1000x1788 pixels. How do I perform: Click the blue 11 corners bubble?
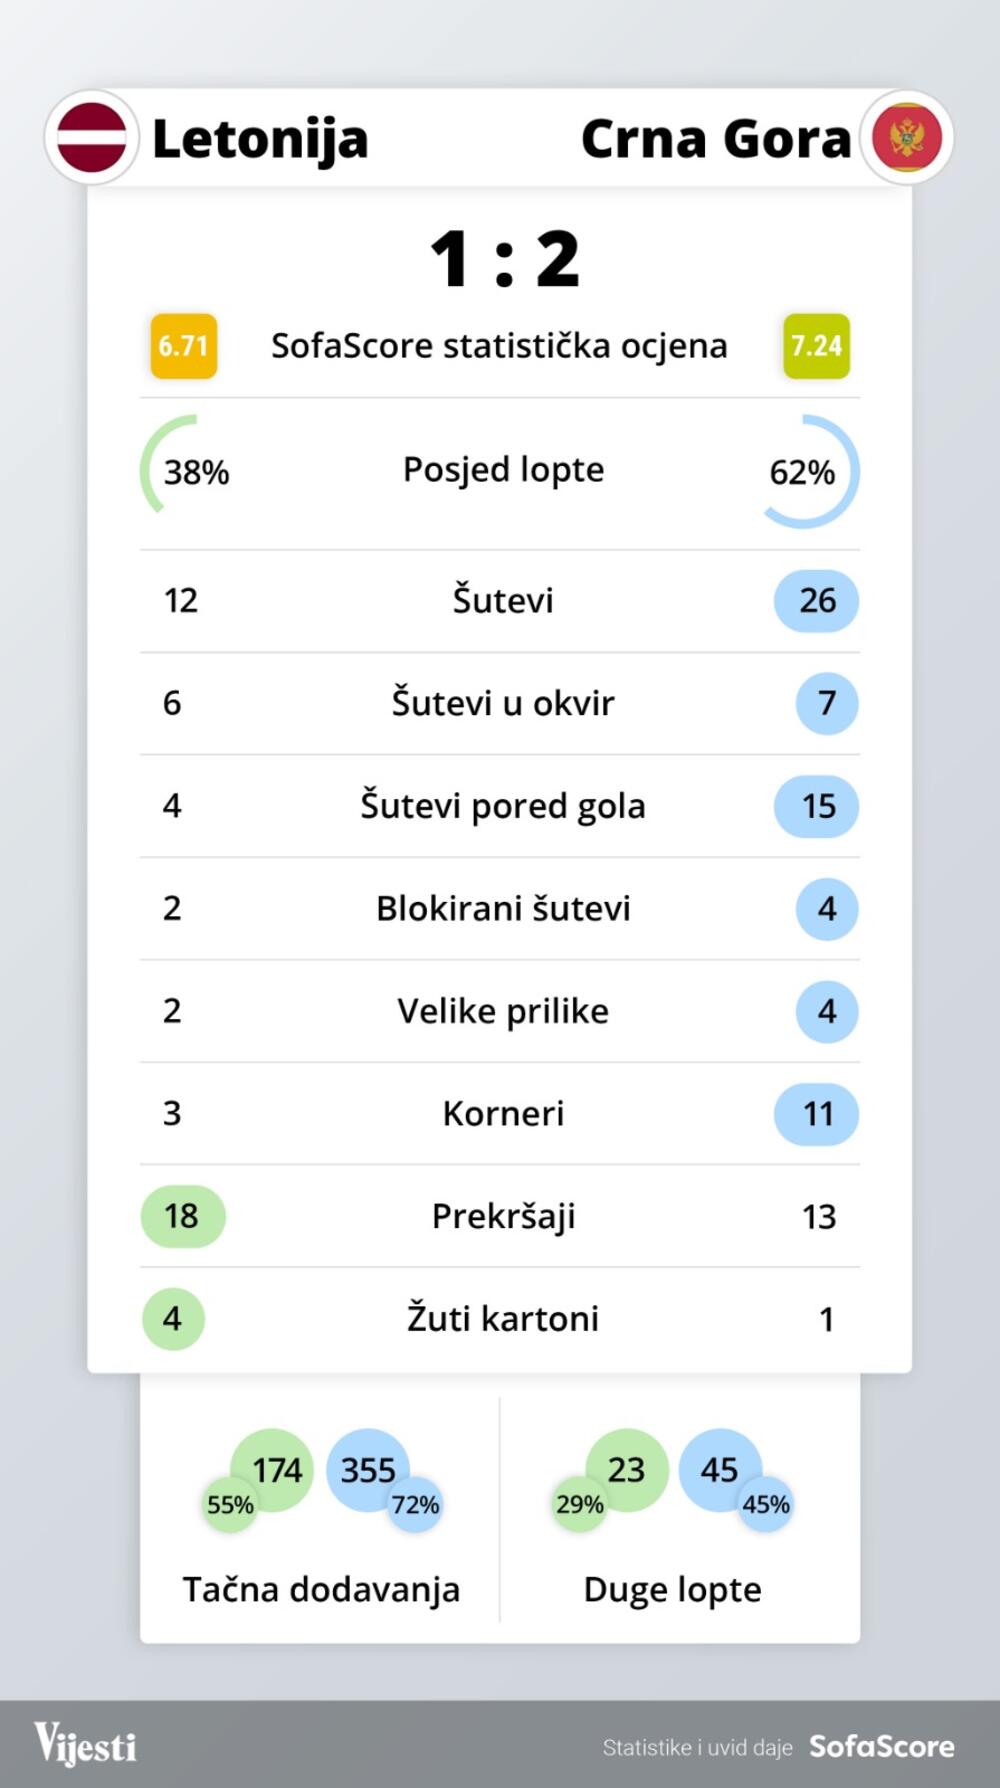[816, 1114]
